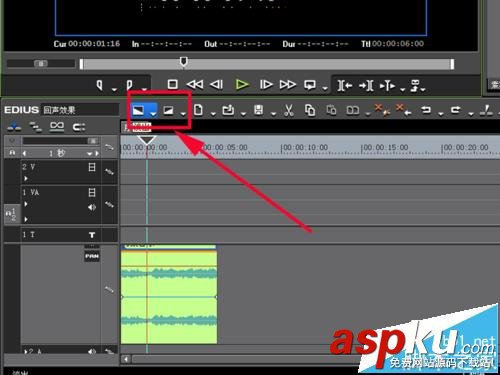Viewport: 500px width, 375px height.
Task: Open the Open project options arrow
Action: pyautogui.click(x=243, y=114)
